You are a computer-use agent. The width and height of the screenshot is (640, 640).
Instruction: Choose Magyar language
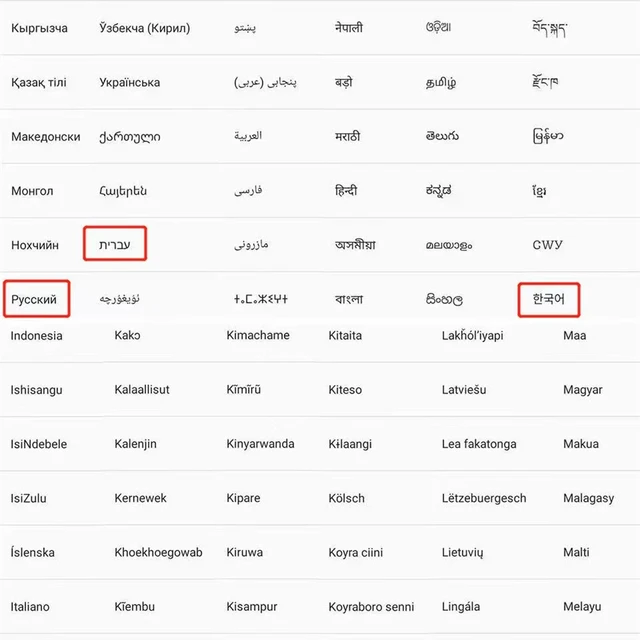click(583, 390)
